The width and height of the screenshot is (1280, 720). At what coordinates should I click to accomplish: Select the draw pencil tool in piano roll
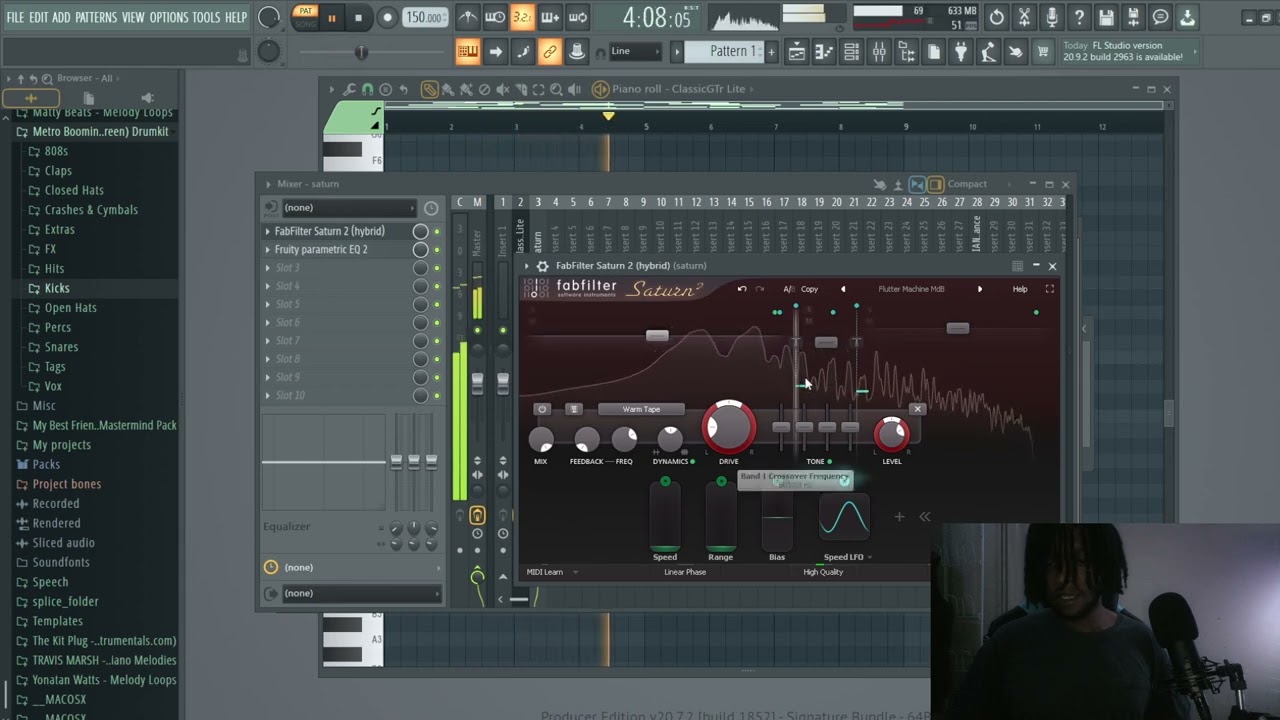click(429, 89)
